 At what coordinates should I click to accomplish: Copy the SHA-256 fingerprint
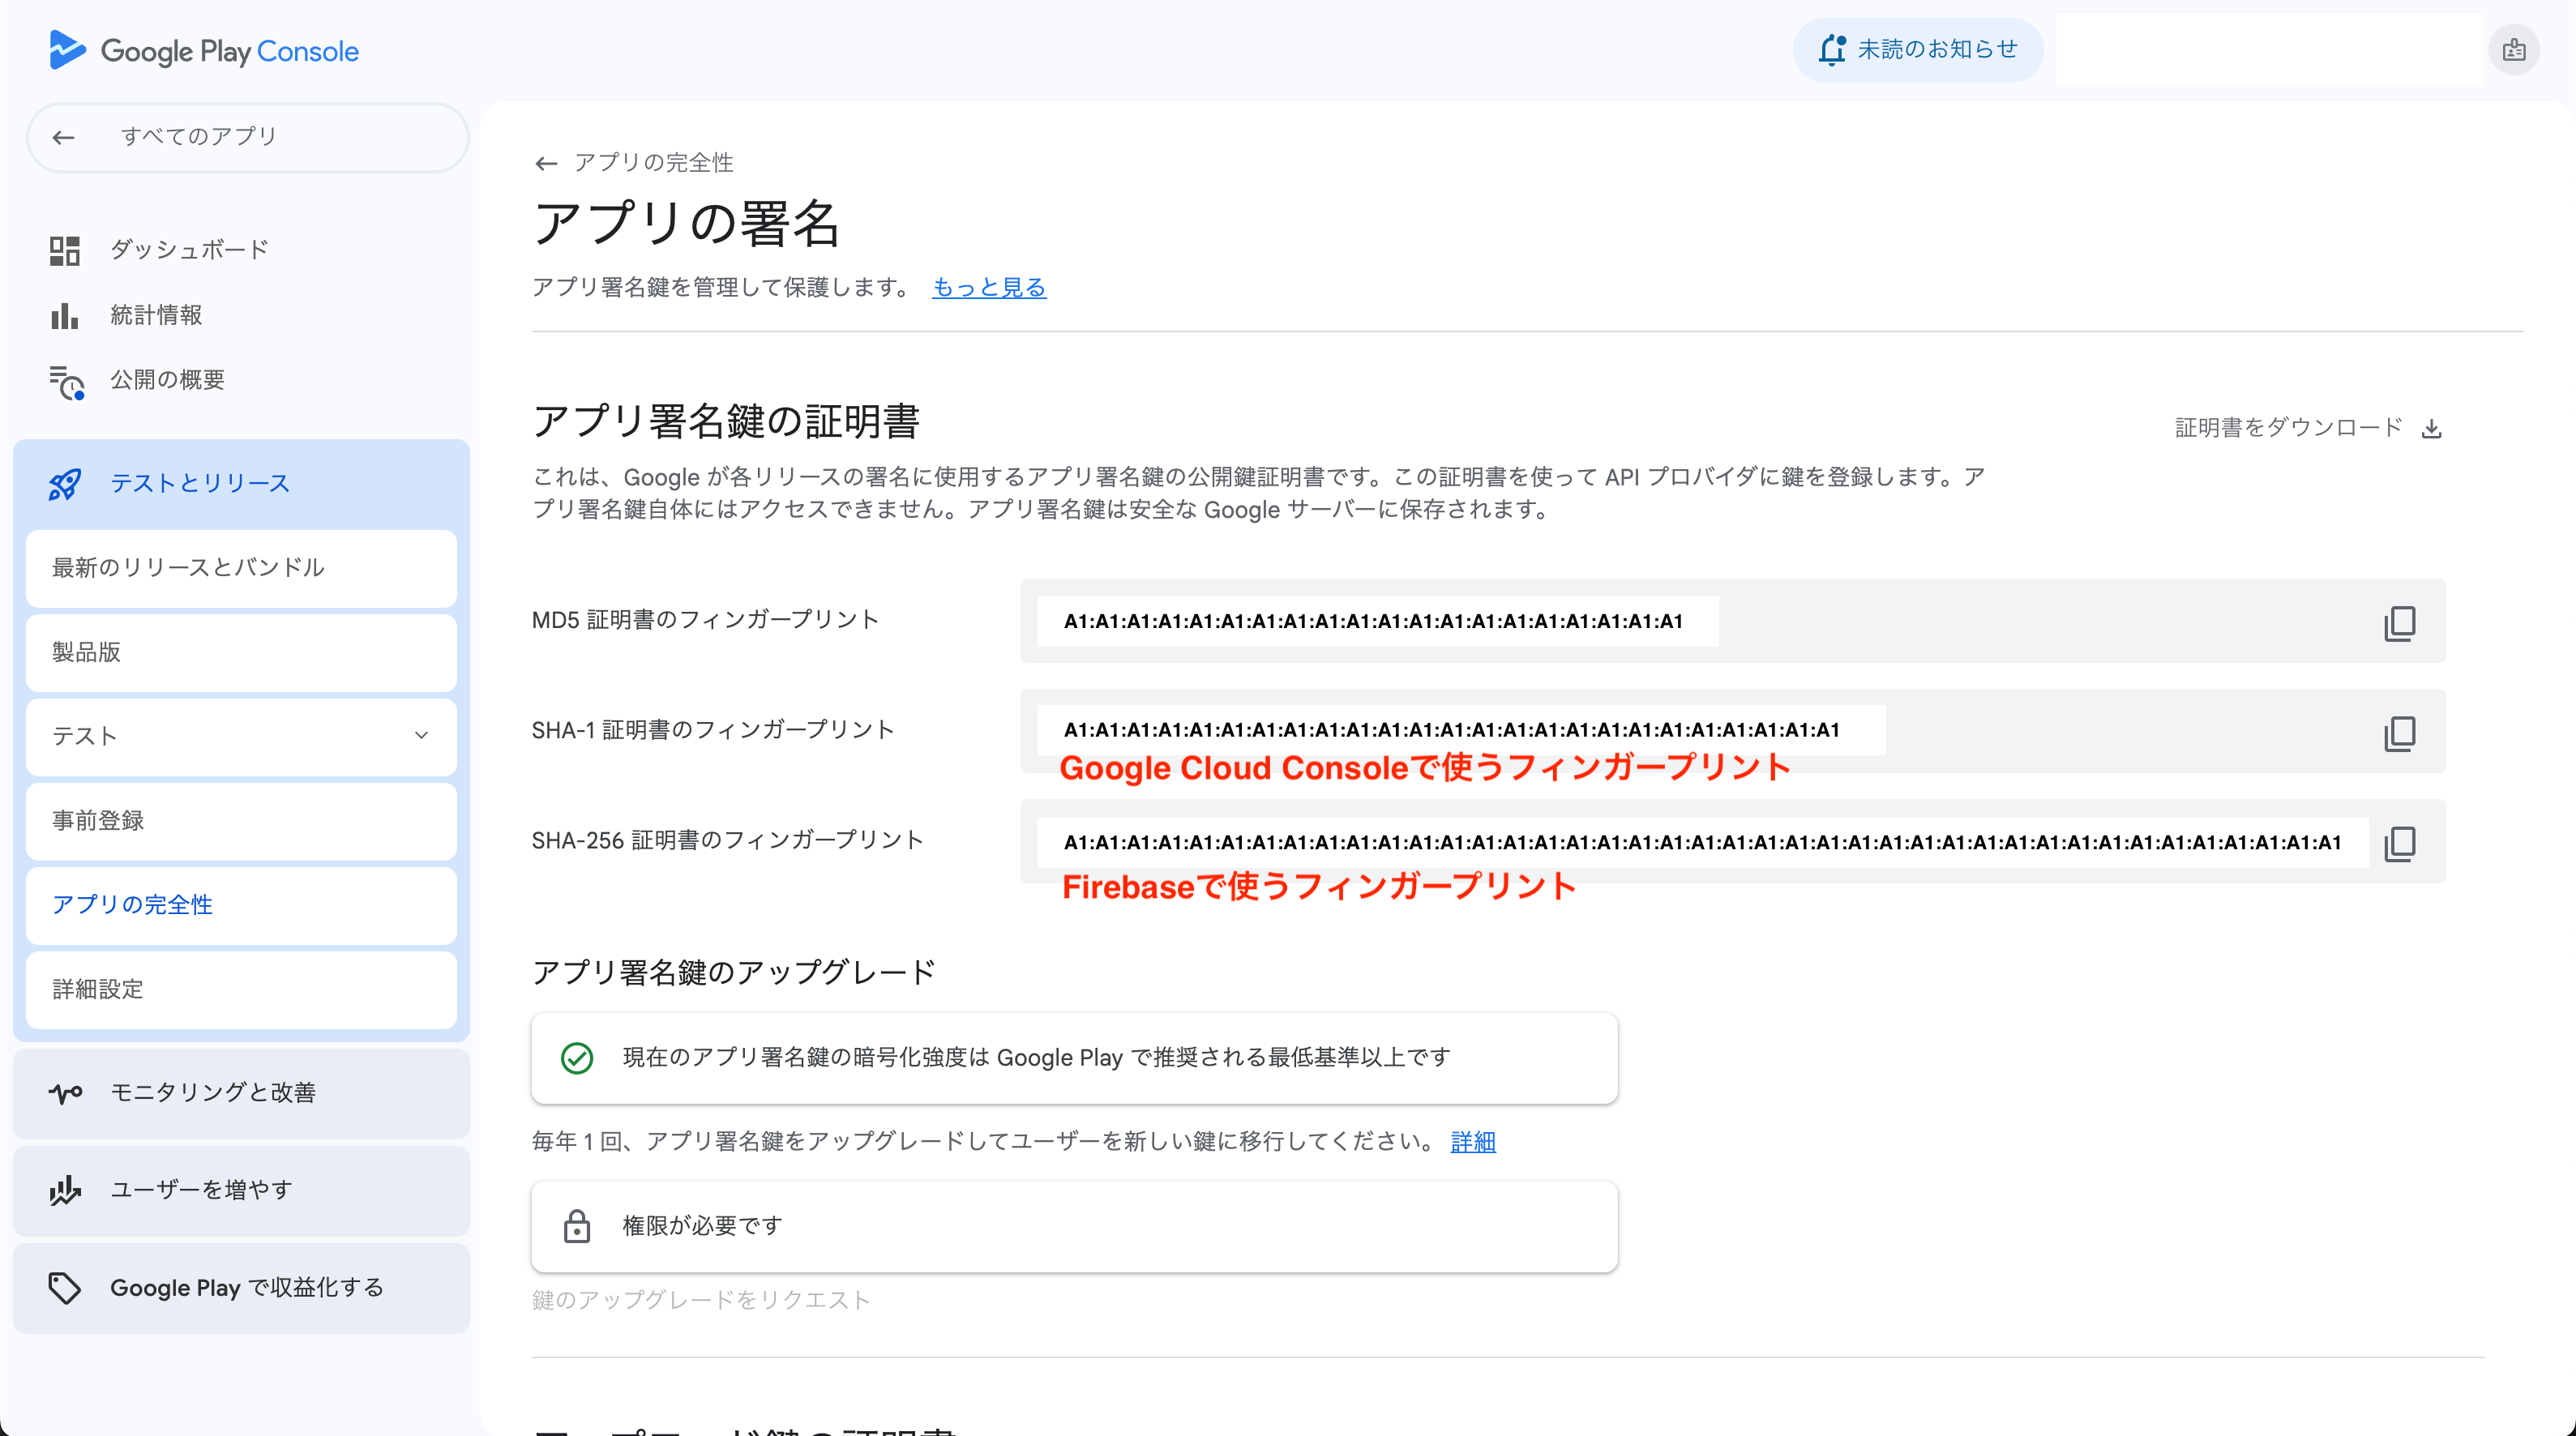coord(2399,843)
